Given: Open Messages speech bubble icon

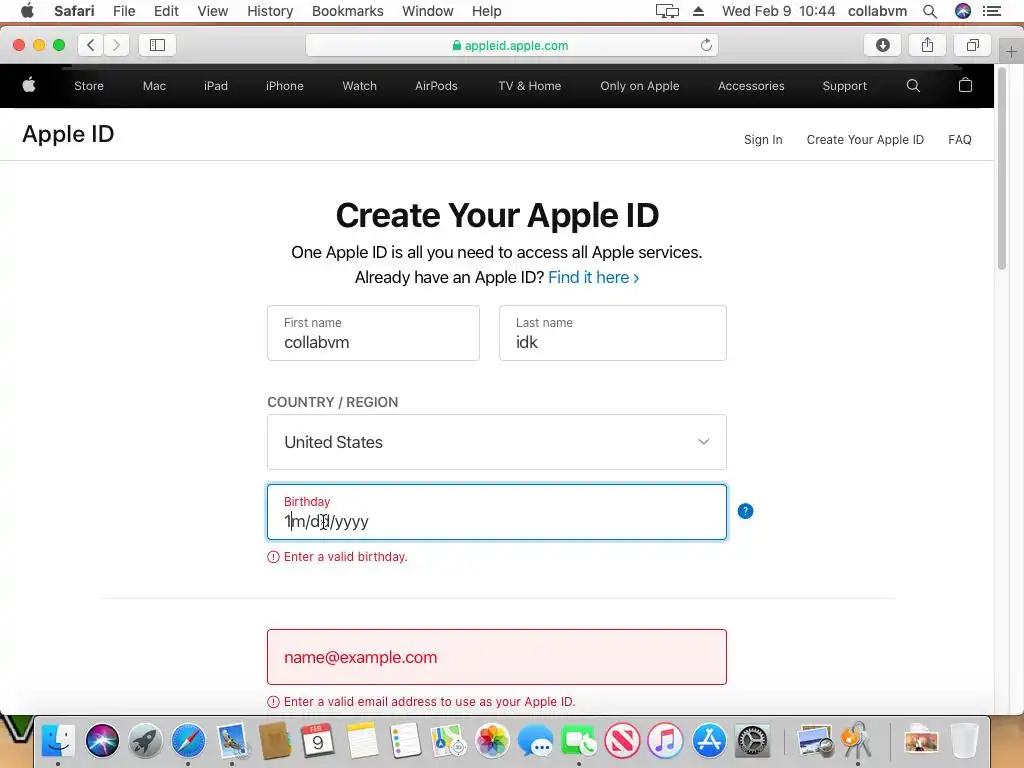Looking at the screenshot, I should coord(536,741).
